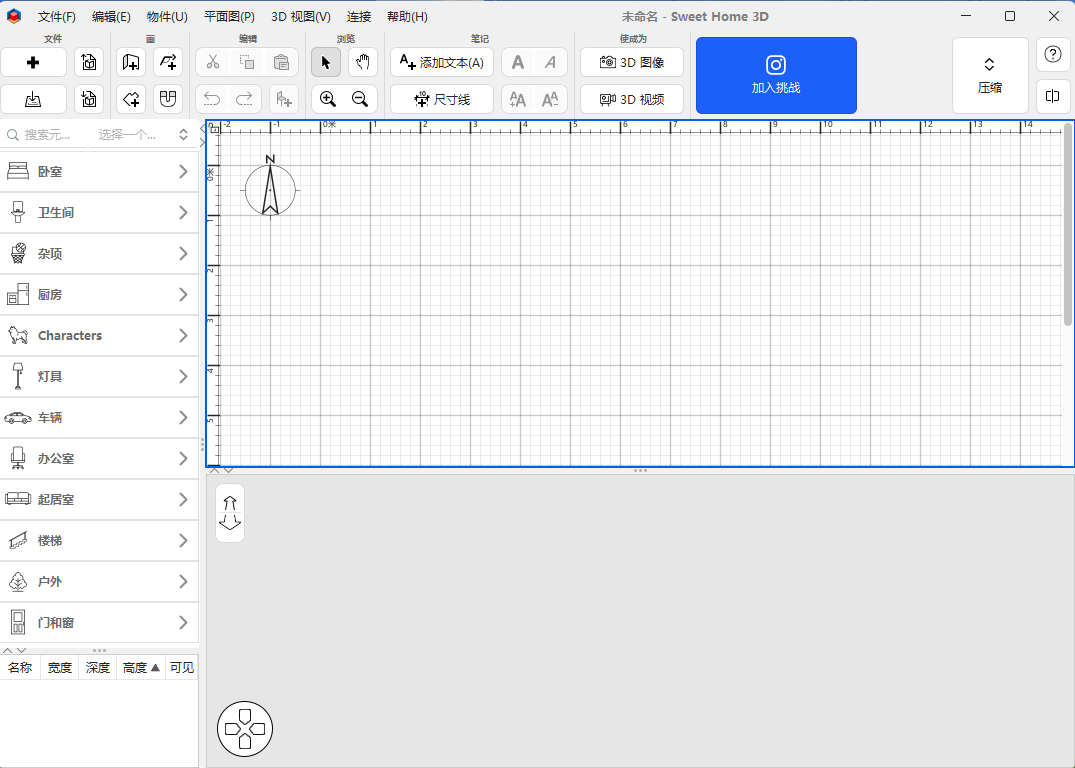Click the help question mark icon
The image size is (1075, 768).
1052,55
